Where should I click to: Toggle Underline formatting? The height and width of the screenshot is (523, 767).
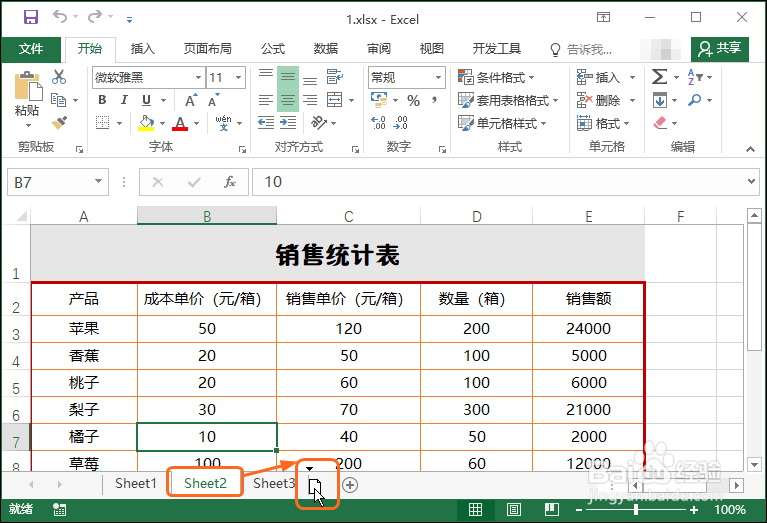point(146,100)
